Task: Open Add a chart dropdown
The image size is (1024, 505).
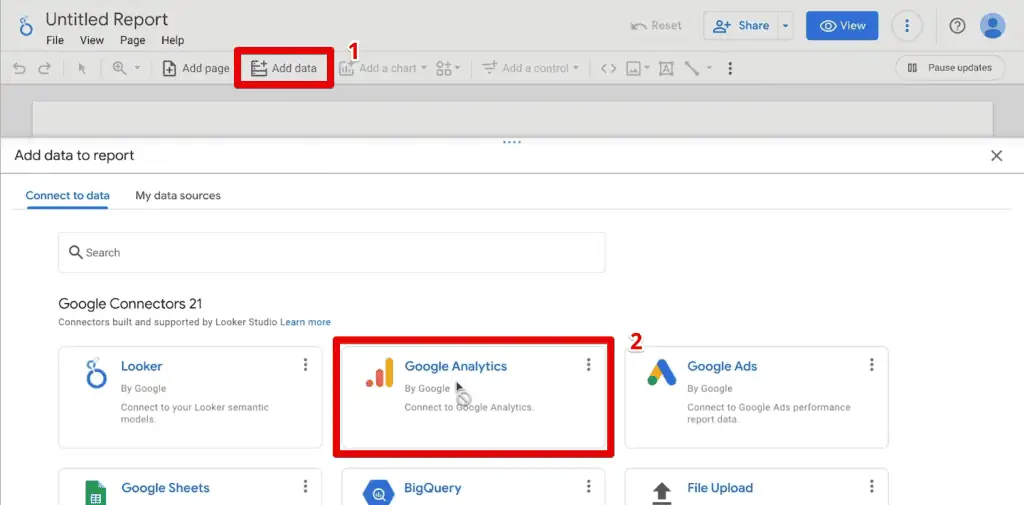Action: click(x=382, y=68)
